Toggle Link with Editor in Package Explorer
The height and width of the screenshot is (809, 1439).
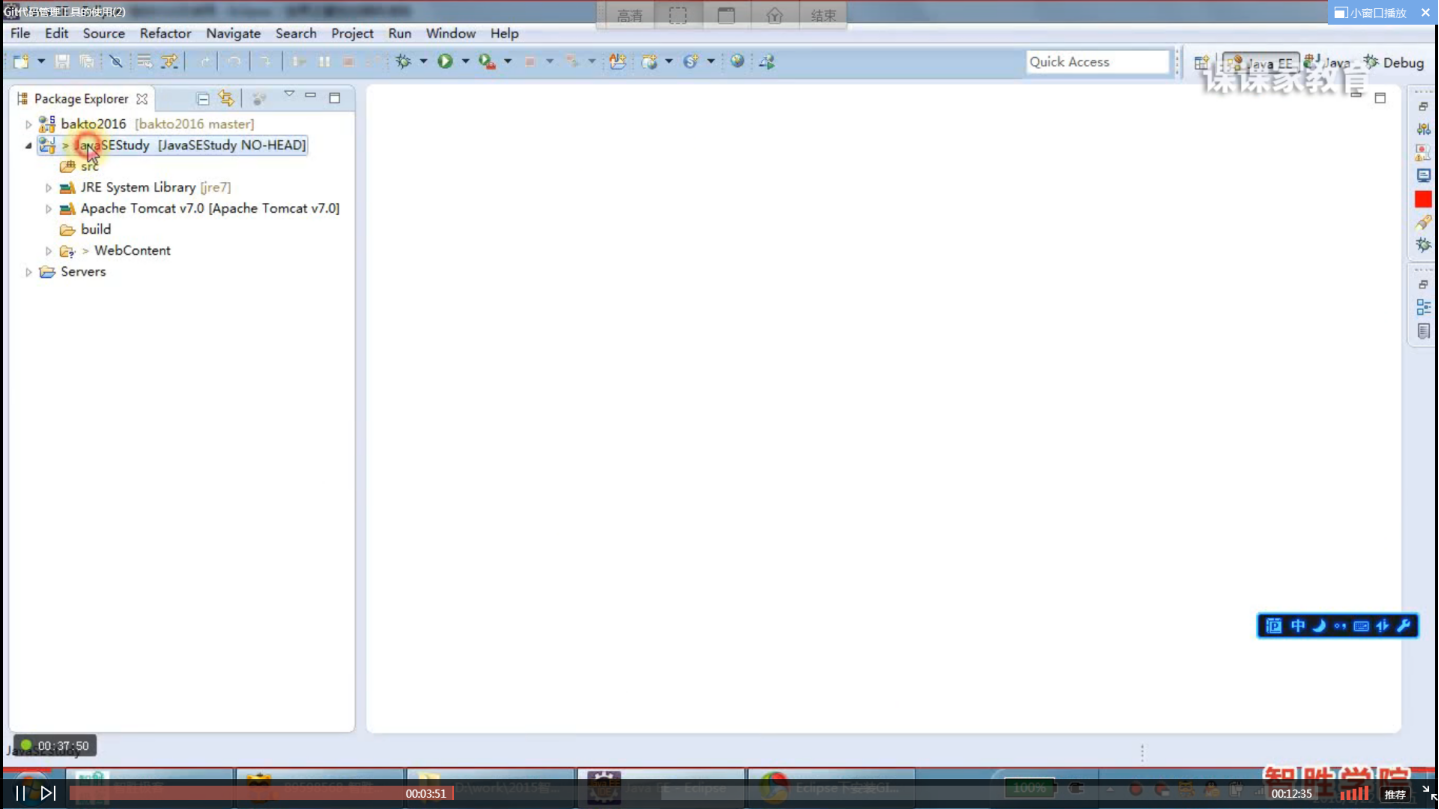[x=227, y=99]
